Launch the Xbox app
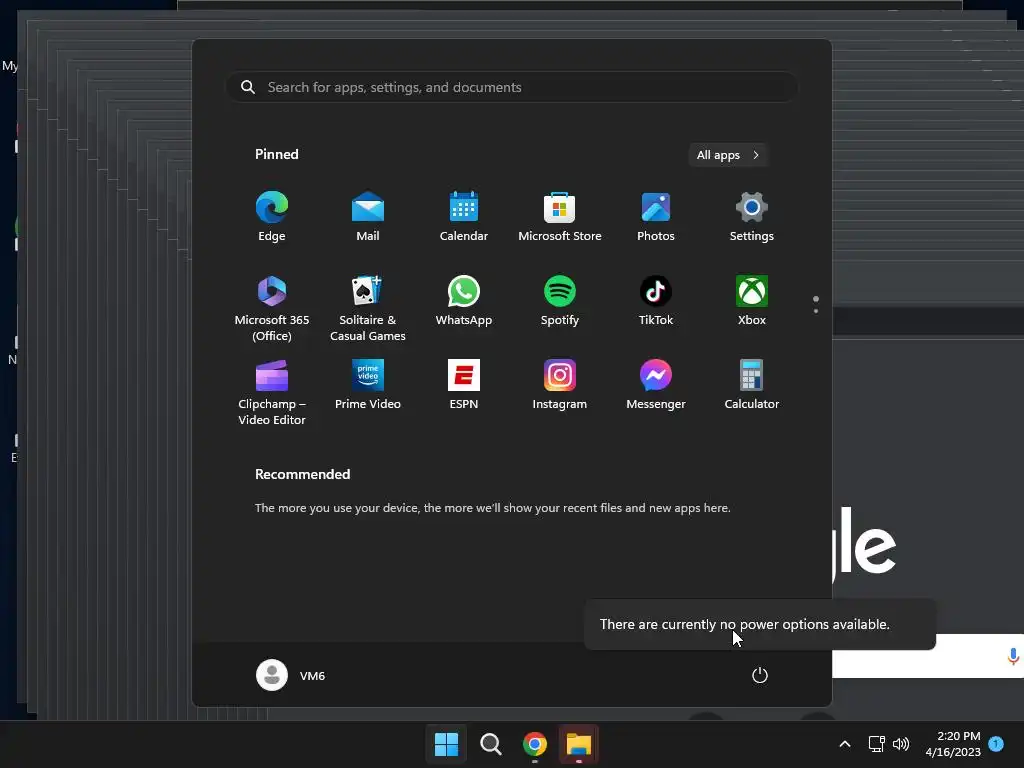Image resolution: width=1024 pixels, height=768 pixels. tap(752, 300)
